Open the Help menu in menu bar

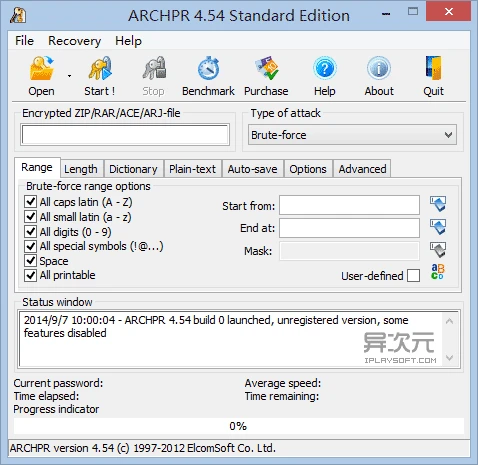128,41
